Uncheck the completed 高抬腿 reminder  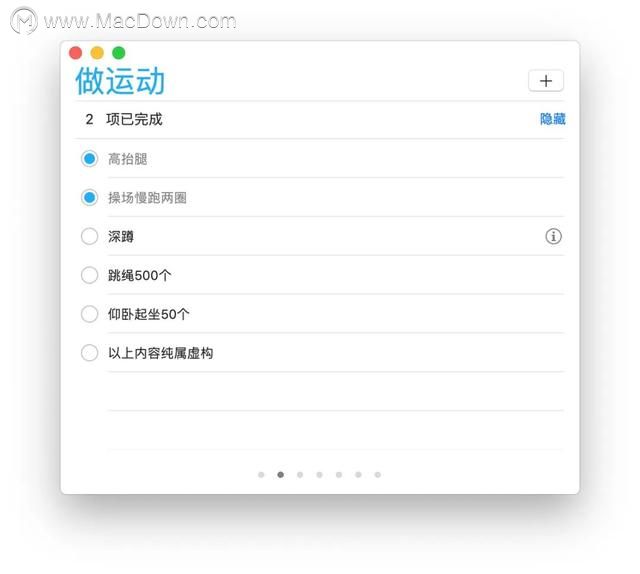coord(89,158)
